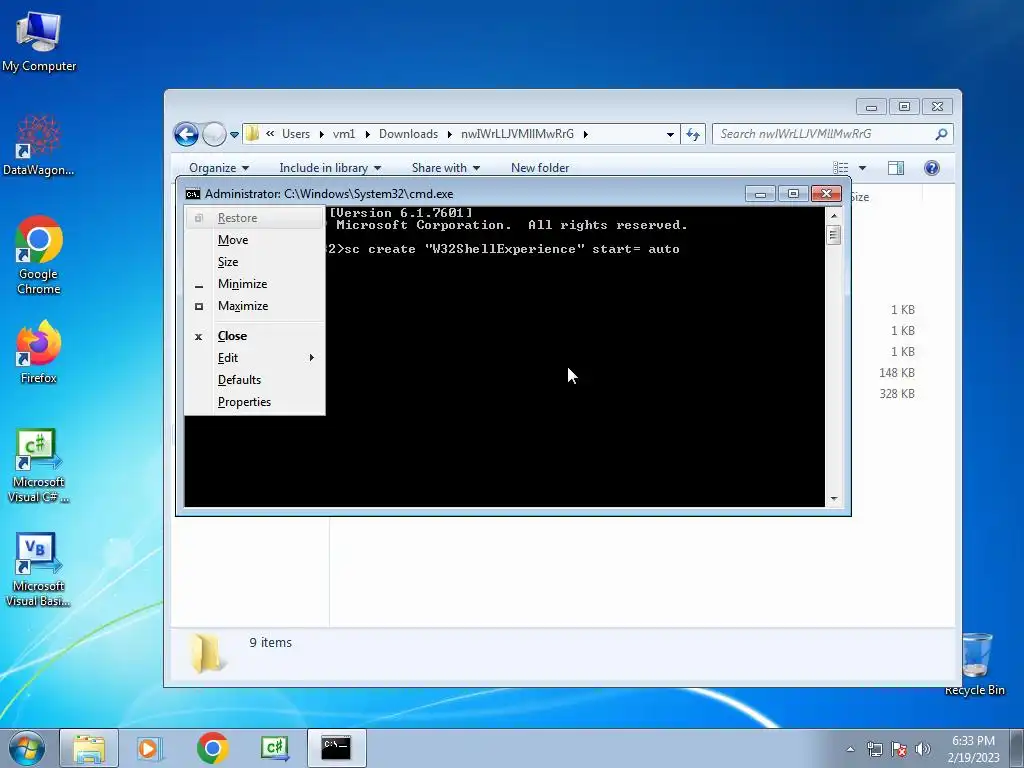Select the 148 KB file size entry
The width and height of the screenshot is (1024, 768).
pyautogui.click(x=897, y=373)
